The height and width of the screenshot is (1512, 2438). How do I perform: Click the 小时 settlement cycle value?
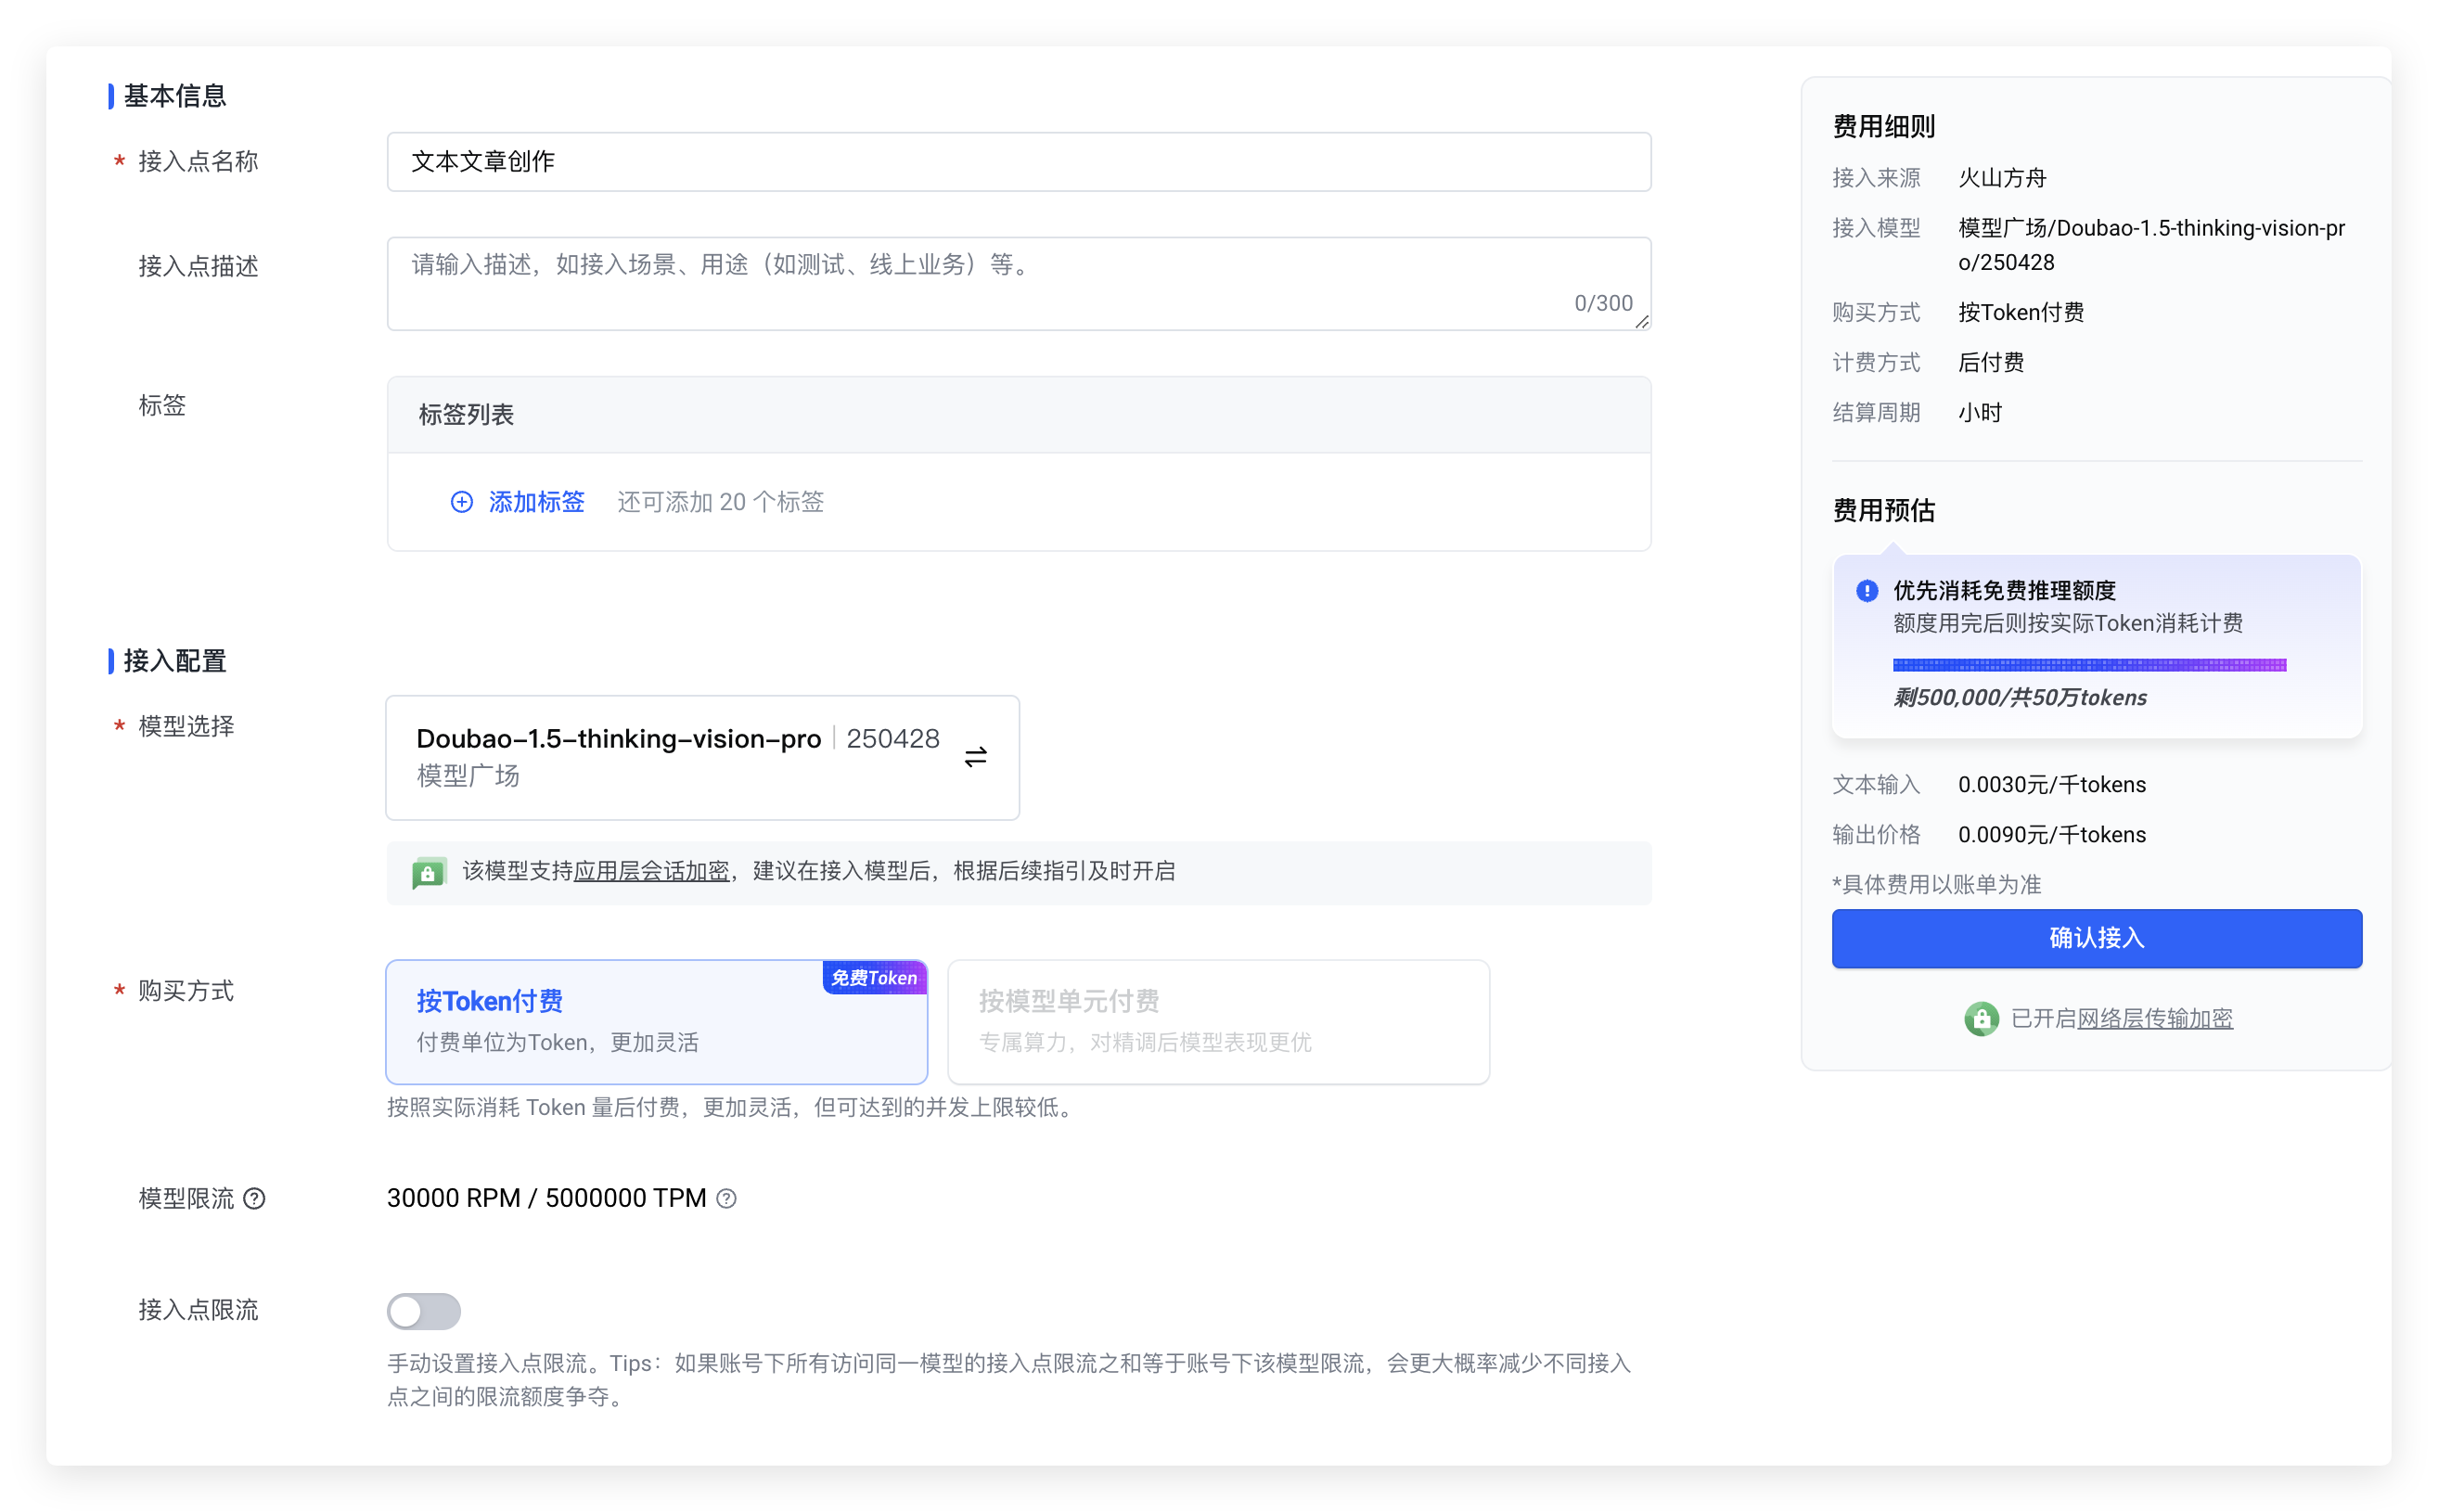1980,412
